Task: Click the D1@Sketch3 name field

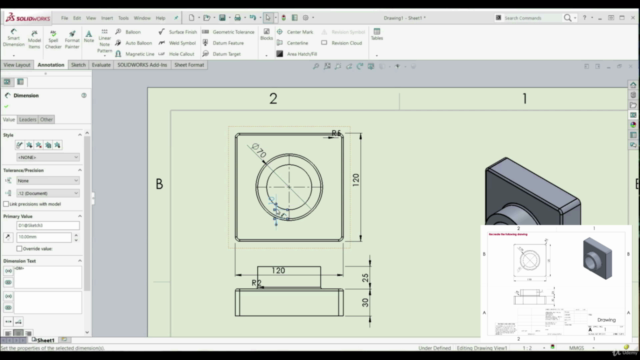Action: pos(48,225)
